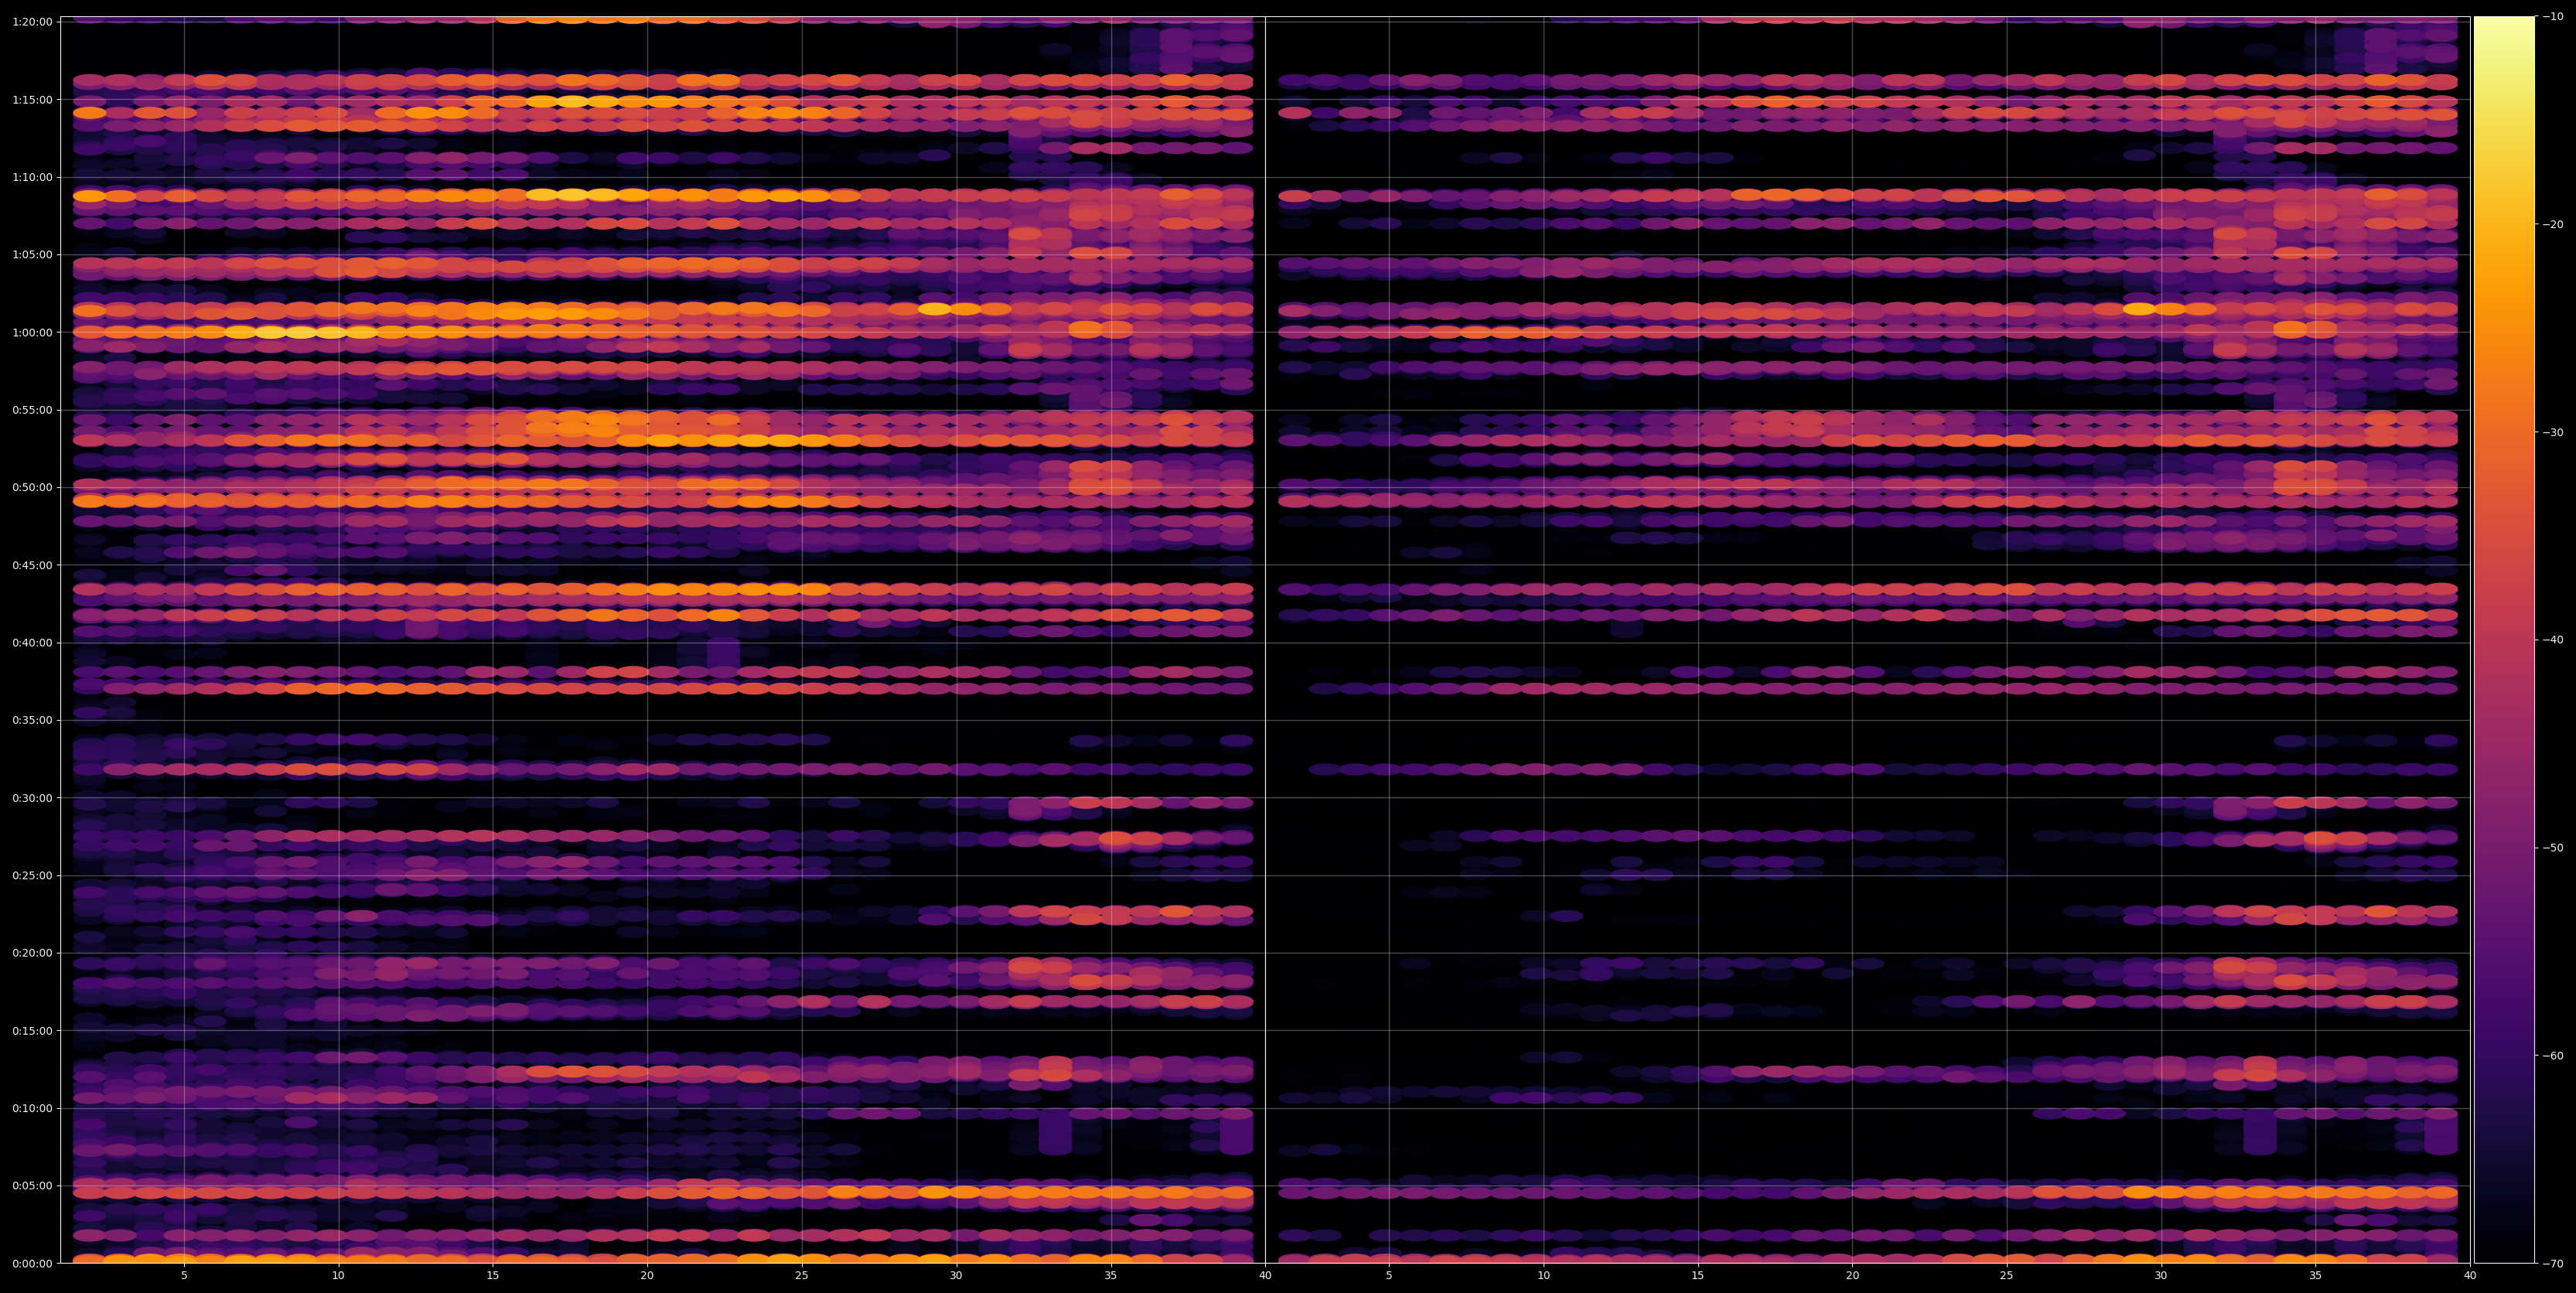Select the 0:40:00 time axis label

(32, 643)
